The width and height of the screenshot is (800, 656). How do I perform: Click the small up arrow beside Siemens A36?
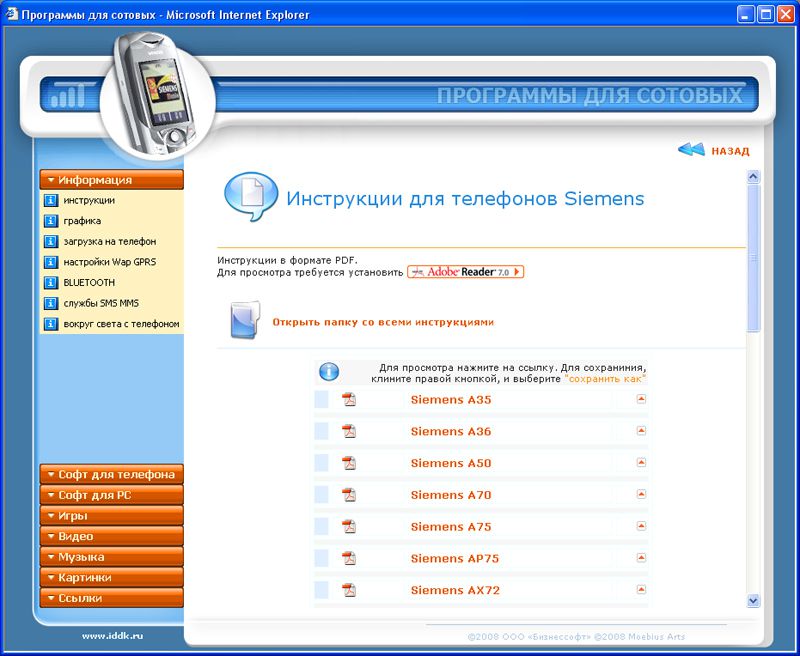[641, 431]
